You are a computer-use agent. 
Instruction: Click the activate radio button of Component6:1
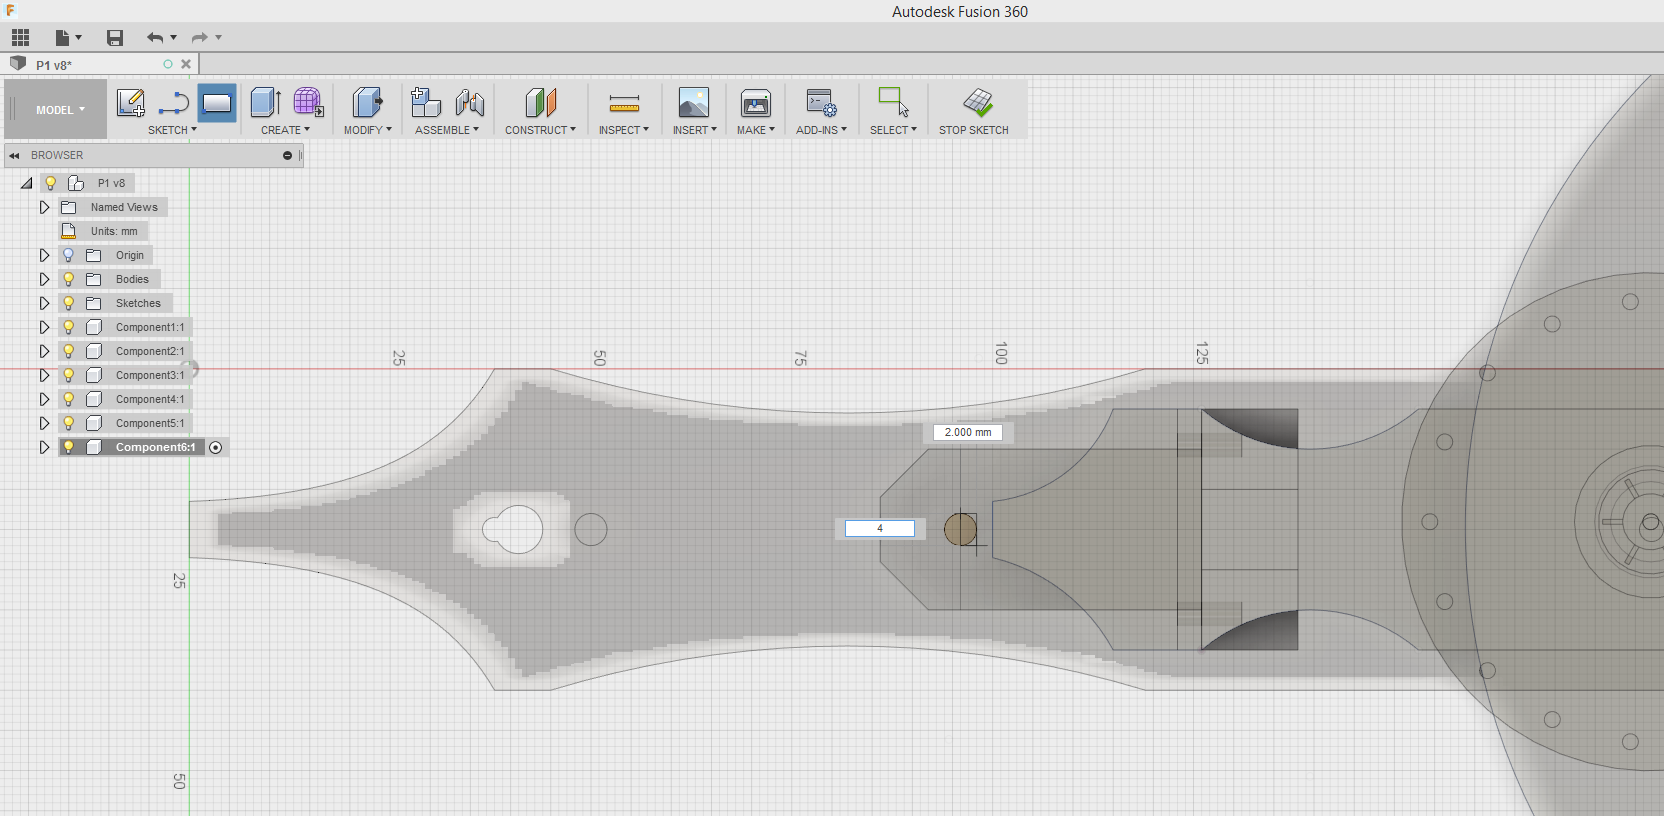[215, 447]
